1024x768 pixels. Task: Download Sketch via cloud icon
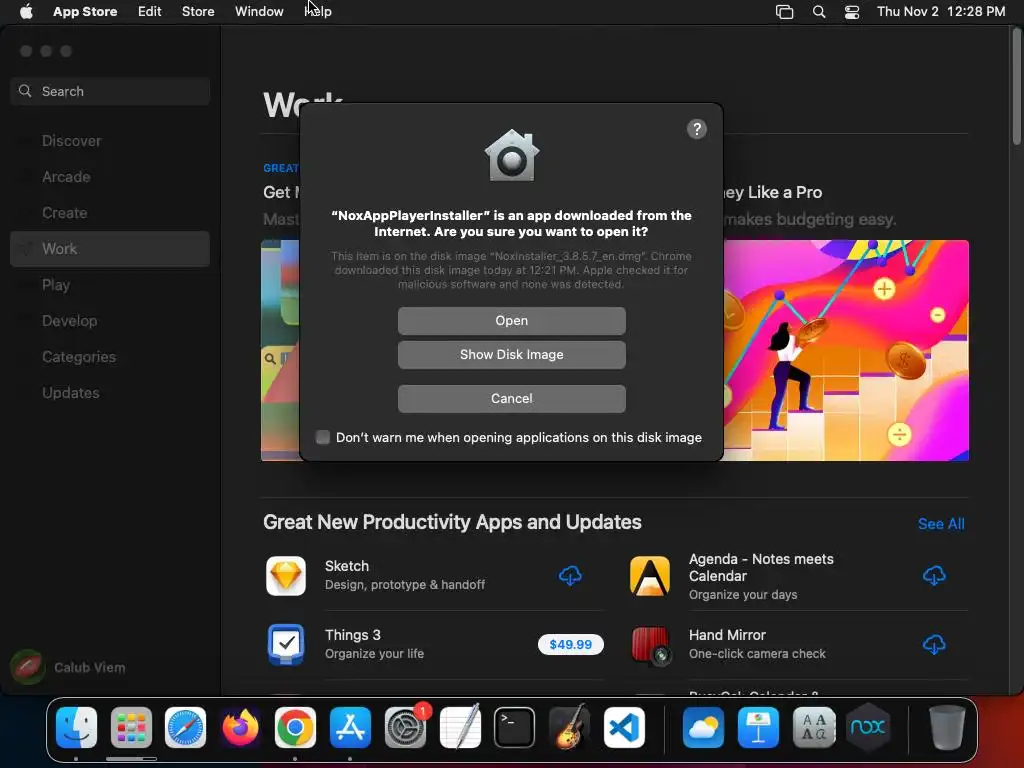point(570,575)
